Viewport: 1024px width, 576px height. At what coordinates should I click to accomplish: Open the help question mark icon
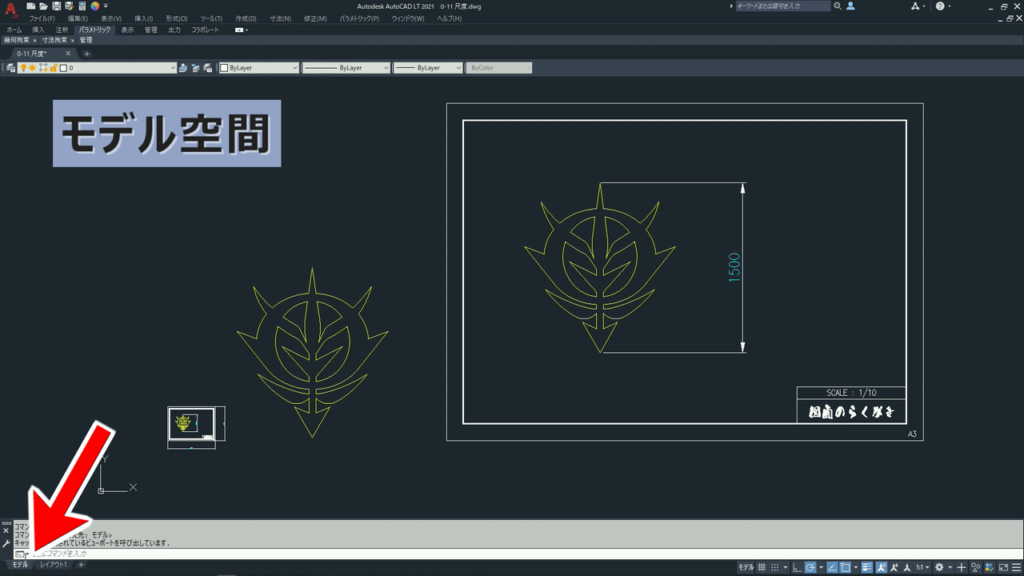tap(940, 6)
